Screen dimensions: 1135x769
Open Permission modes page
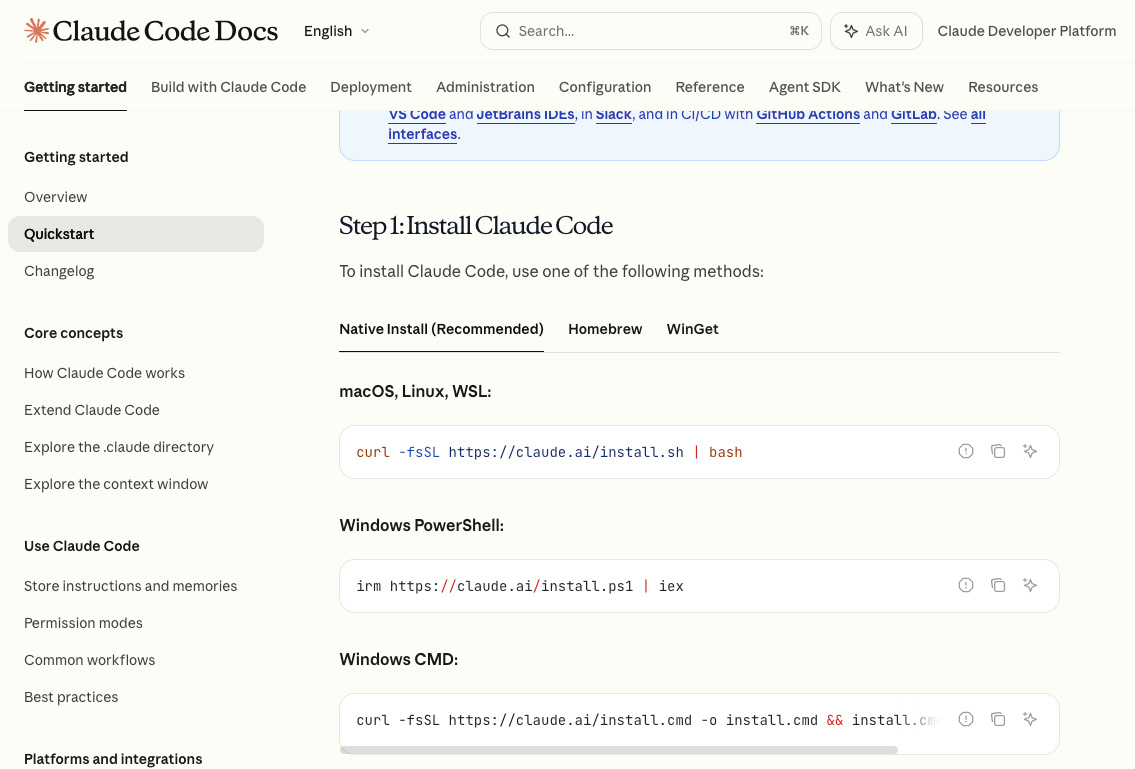click(83, 623)
